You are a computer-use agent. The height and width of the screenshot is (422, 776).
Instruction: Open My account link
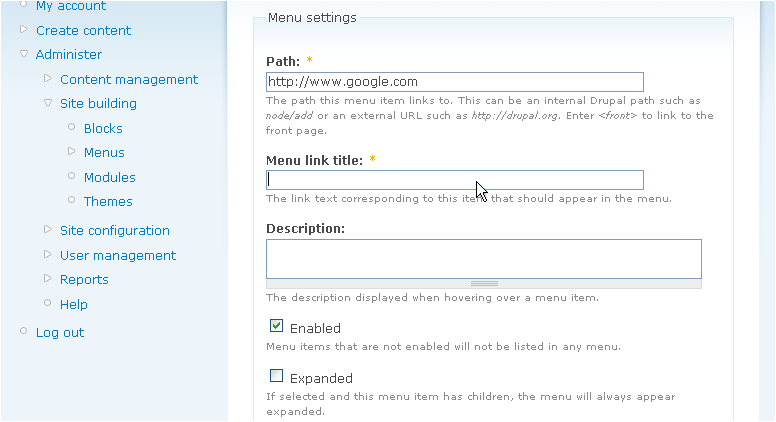[71, 6]
